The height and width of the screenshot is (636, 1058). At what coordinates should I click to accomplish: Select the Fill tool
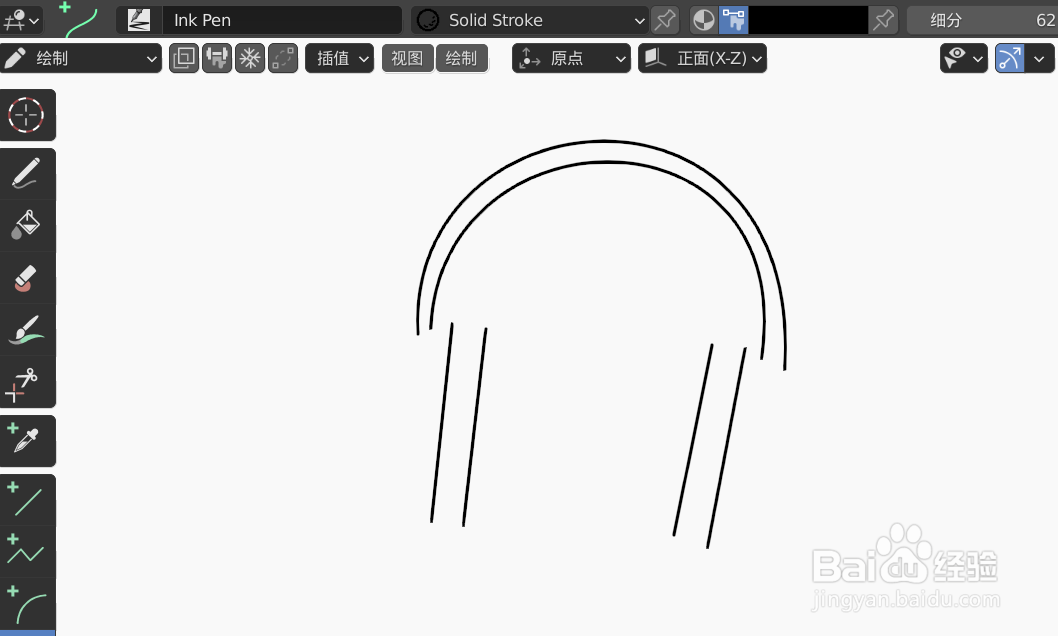[x=27, y=225]
